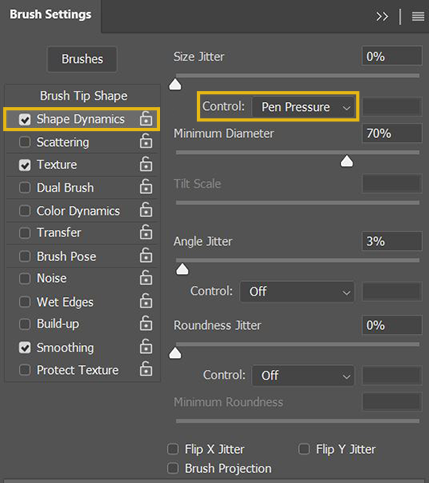Select Brush Tip Shape in the list
Image resolution: width=429 pixels, height=483 pixels.
[83, 96]
